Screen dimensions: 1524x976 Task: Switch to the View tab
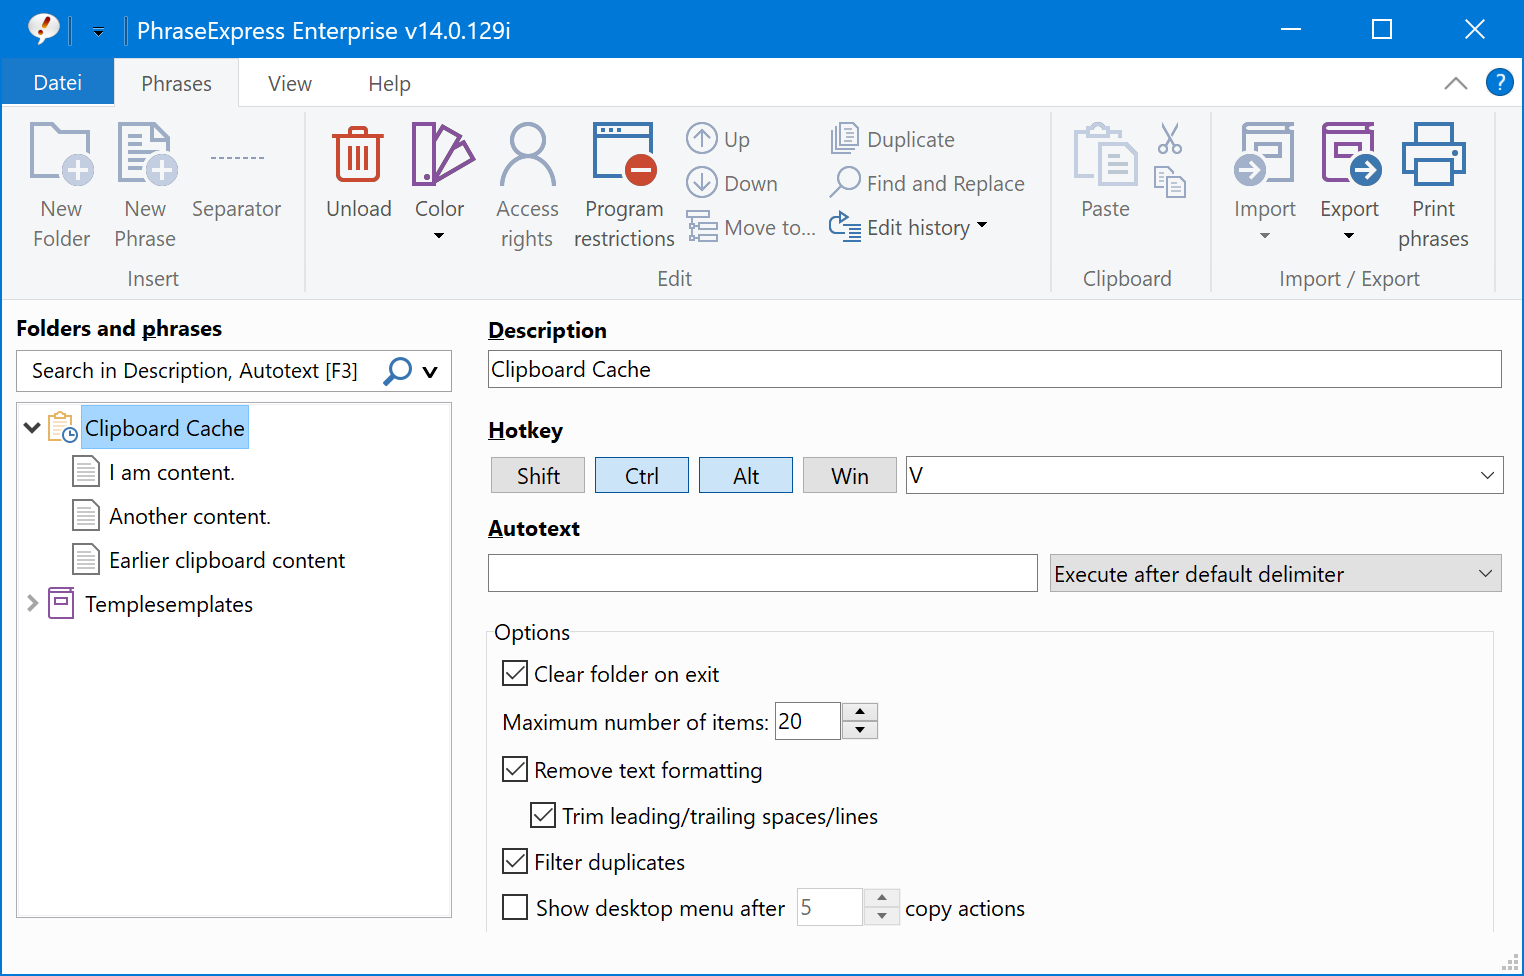click(x=290, y=83)
